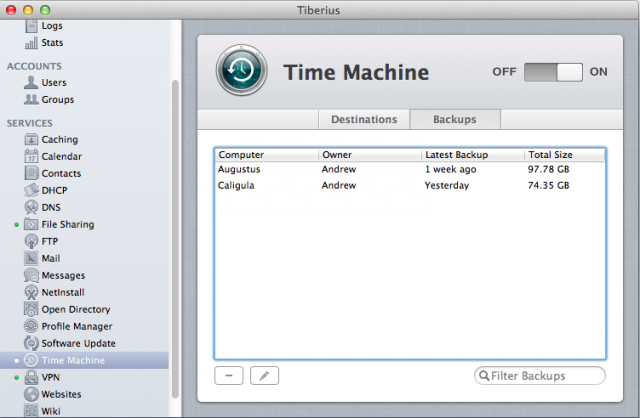
Task: Click the 74.35 GB size cell
Action: (x=548, y=185)
